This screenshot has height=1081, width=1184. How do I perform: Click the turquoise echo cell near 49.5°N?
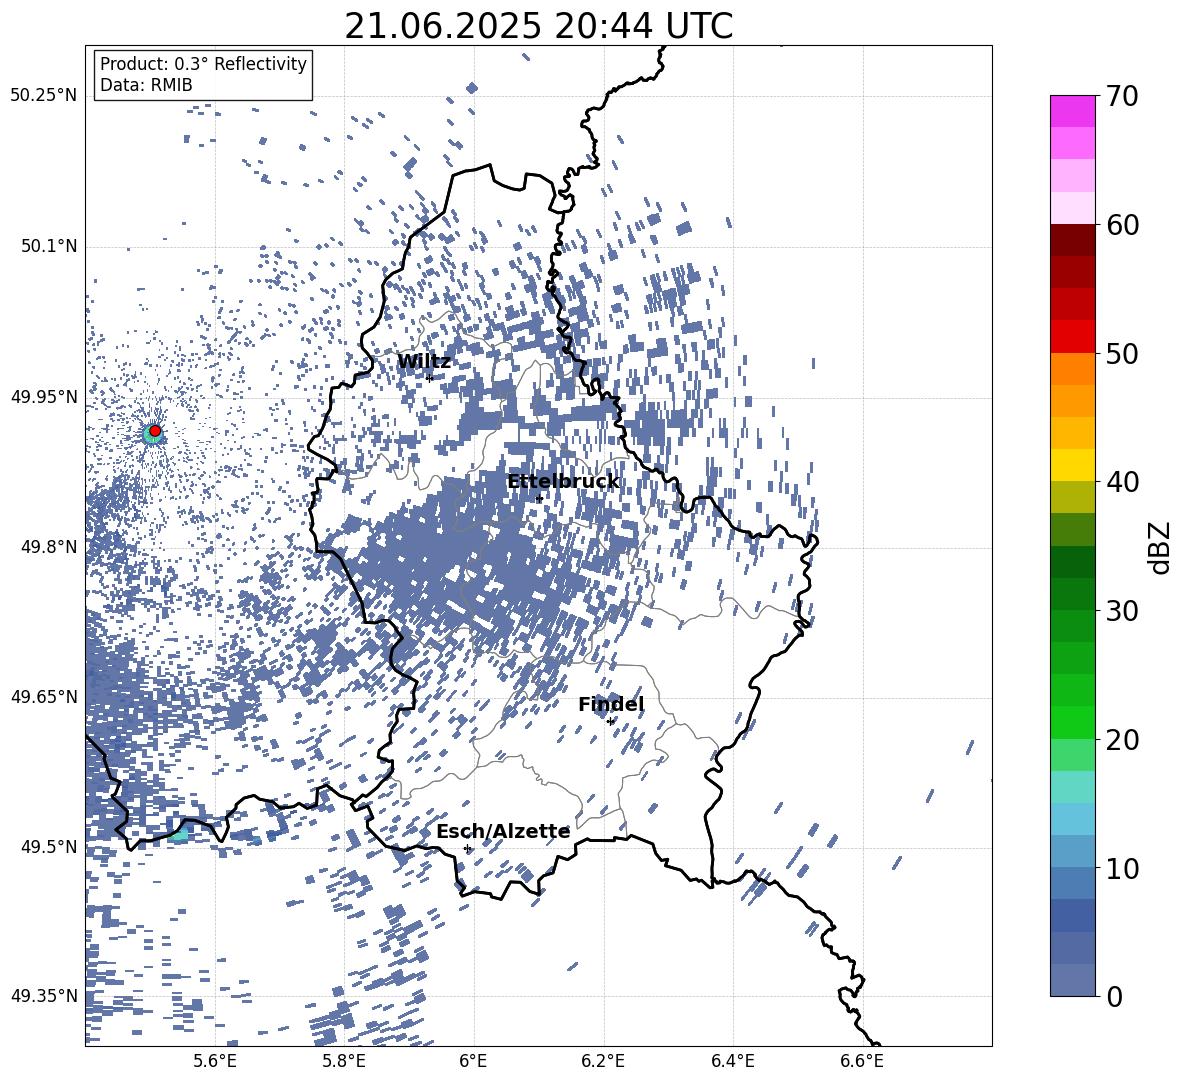click(x=180, y=833)
